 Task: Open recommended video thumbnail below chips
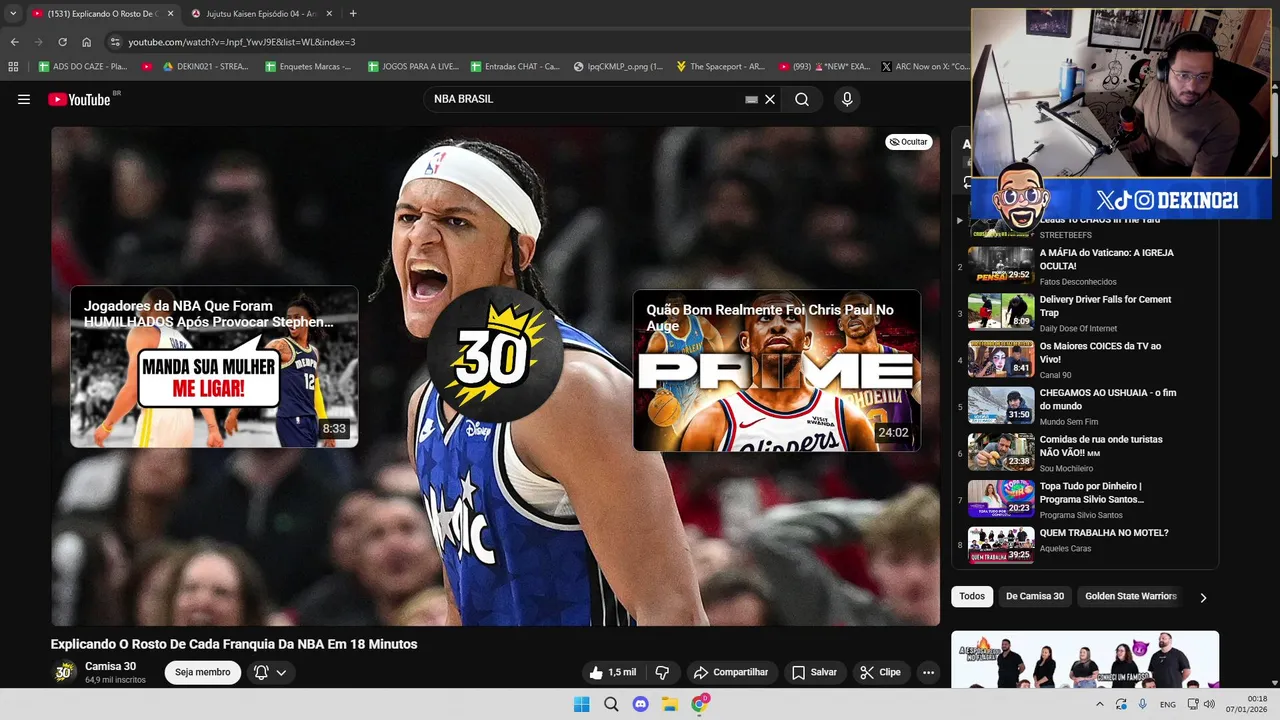pos(1085,659)
